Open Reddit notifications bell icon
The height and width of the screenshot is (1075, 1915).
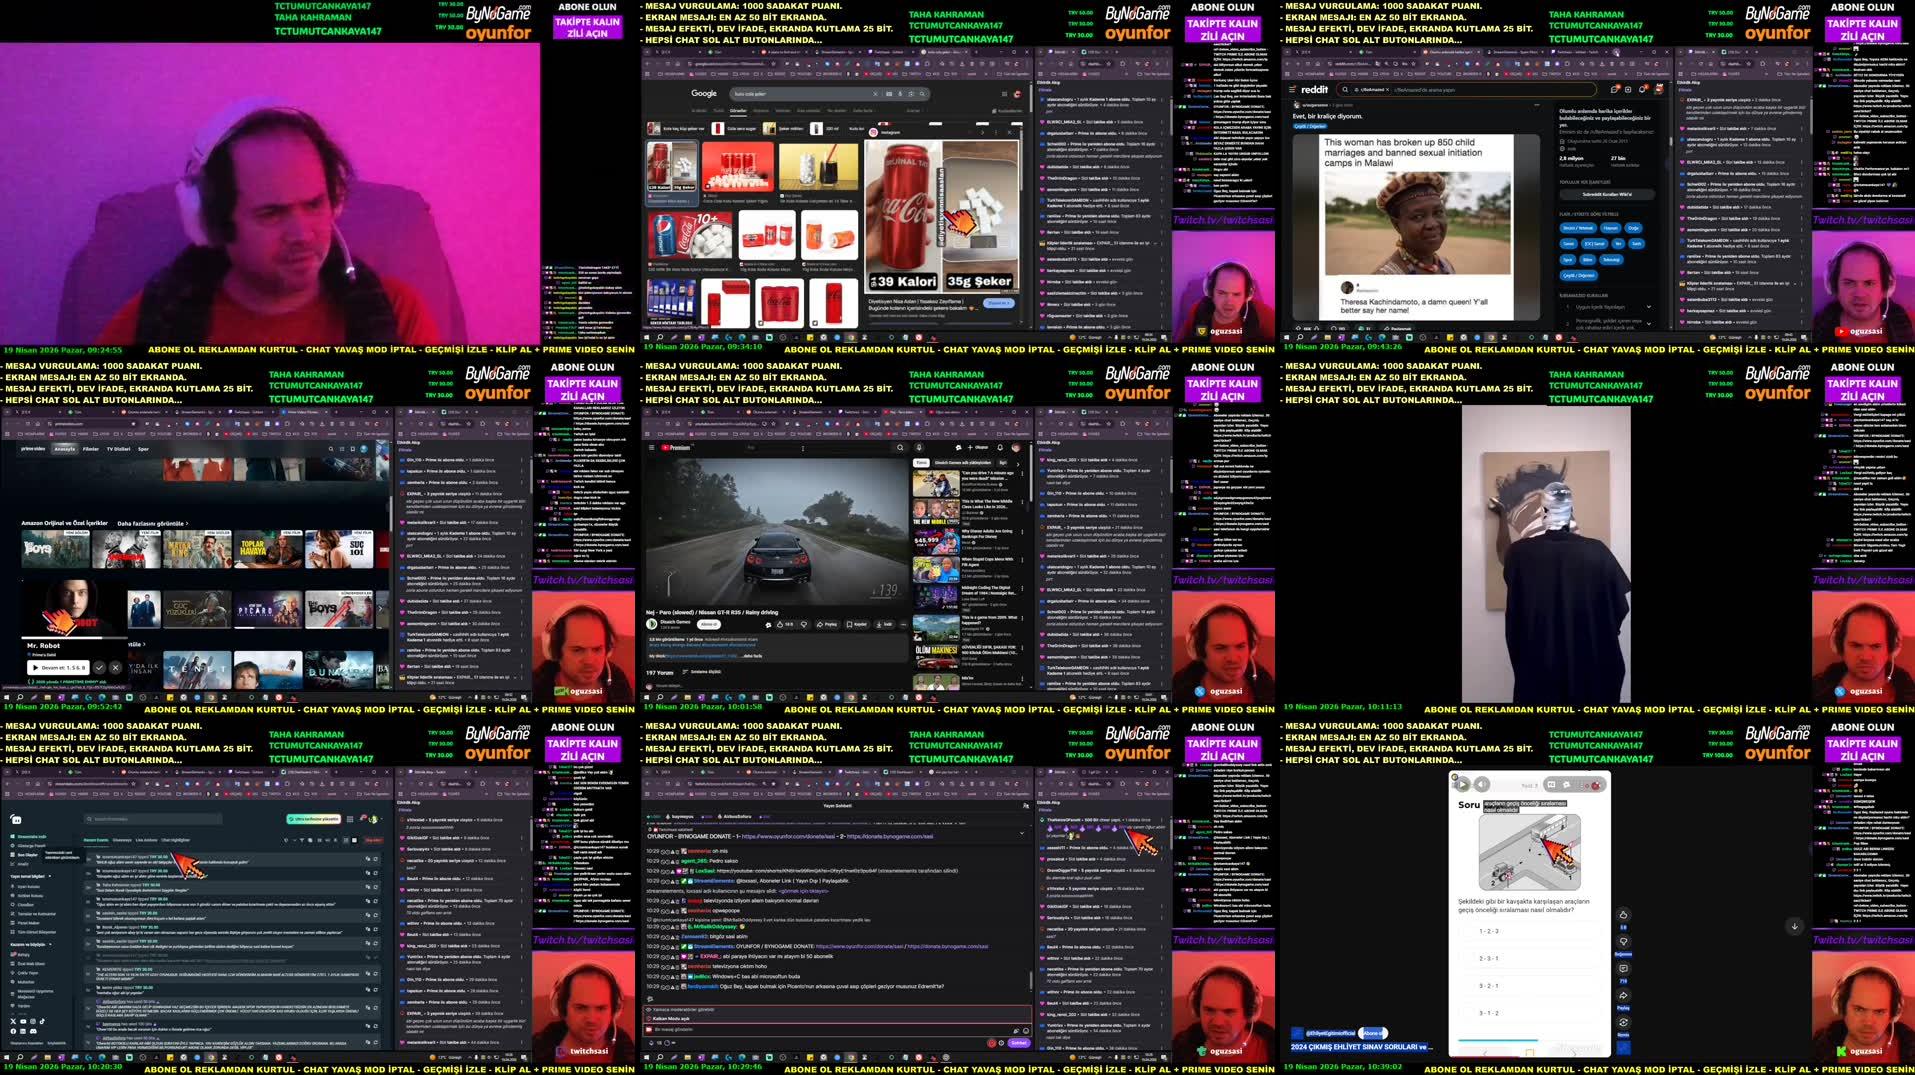click(1642, 90)
